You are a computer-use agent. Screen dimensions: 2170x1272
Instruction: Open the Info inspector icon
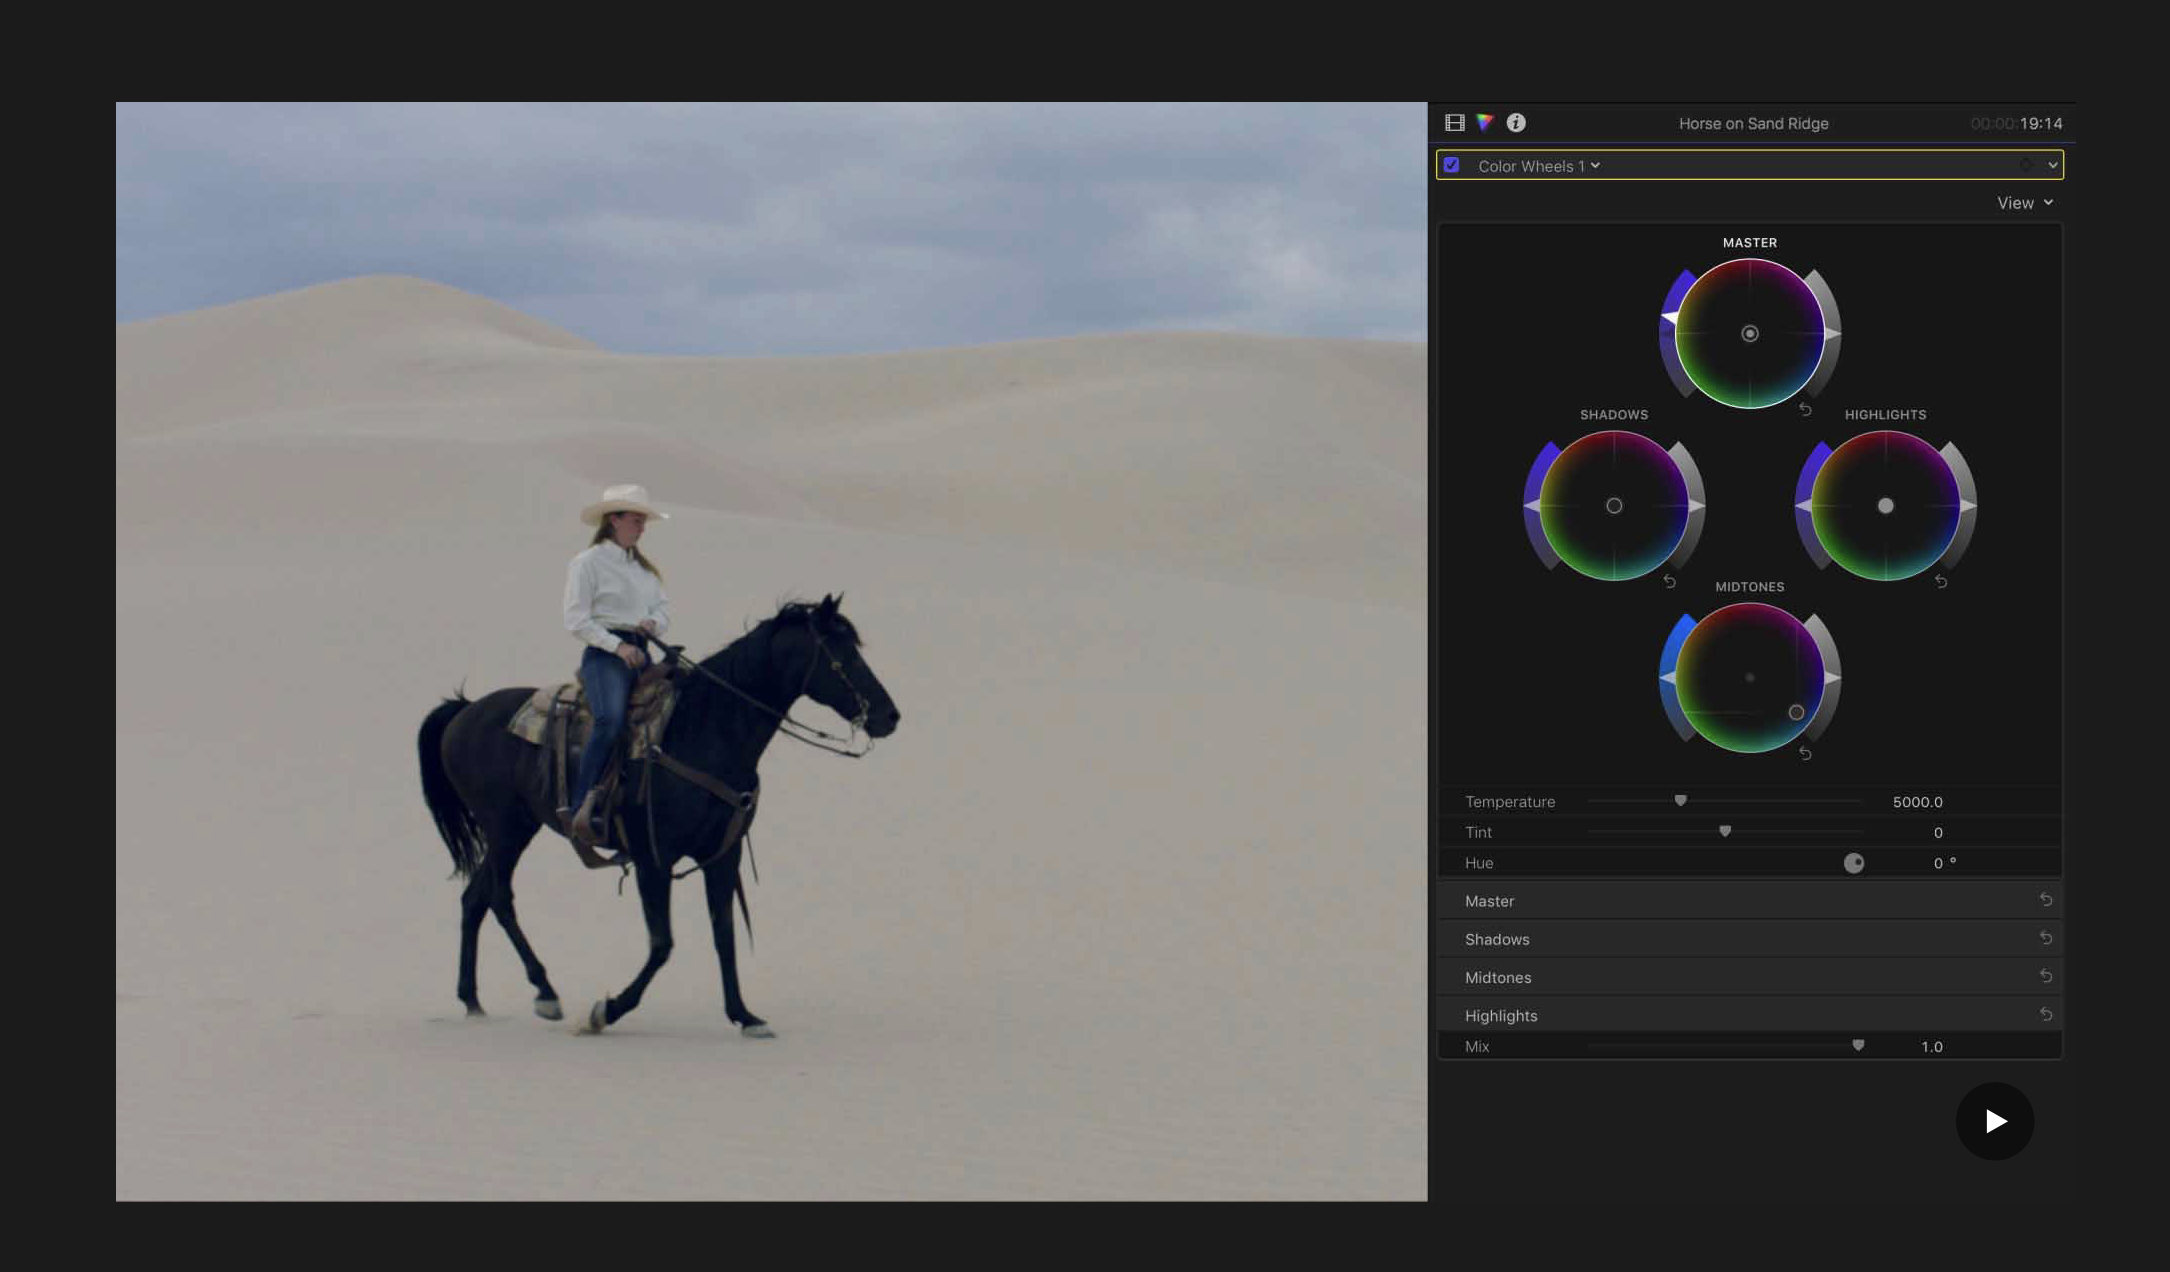click(1516, 123)
